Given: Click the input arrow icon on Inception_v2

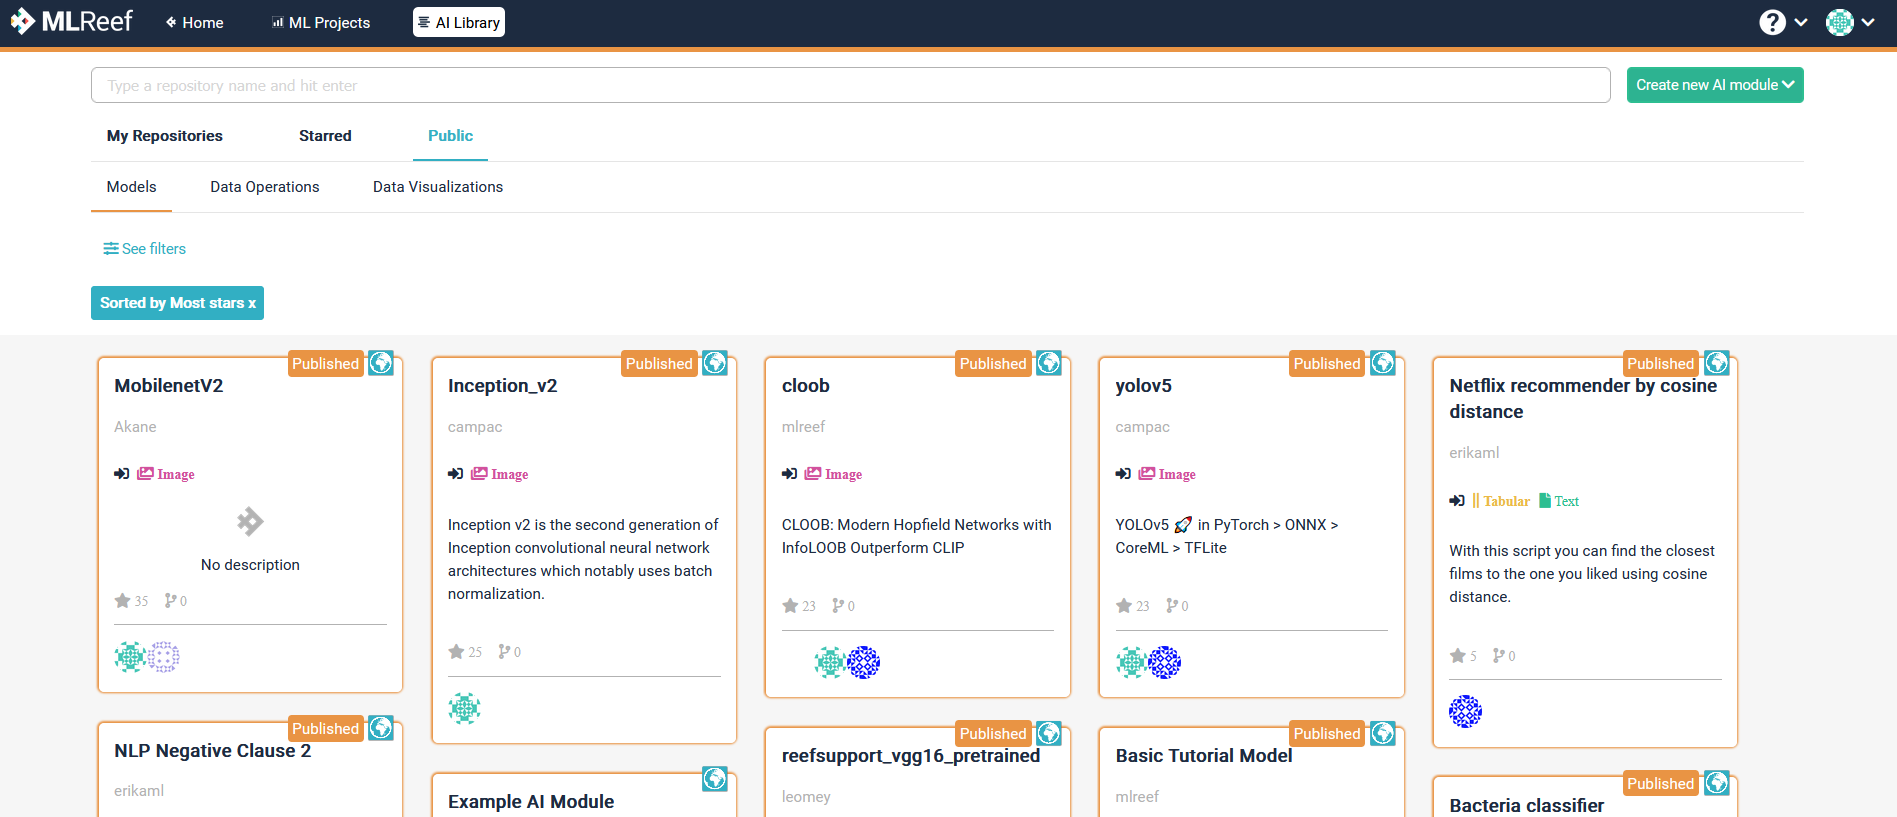Looking at the screenshot, I should coord(455,474).
